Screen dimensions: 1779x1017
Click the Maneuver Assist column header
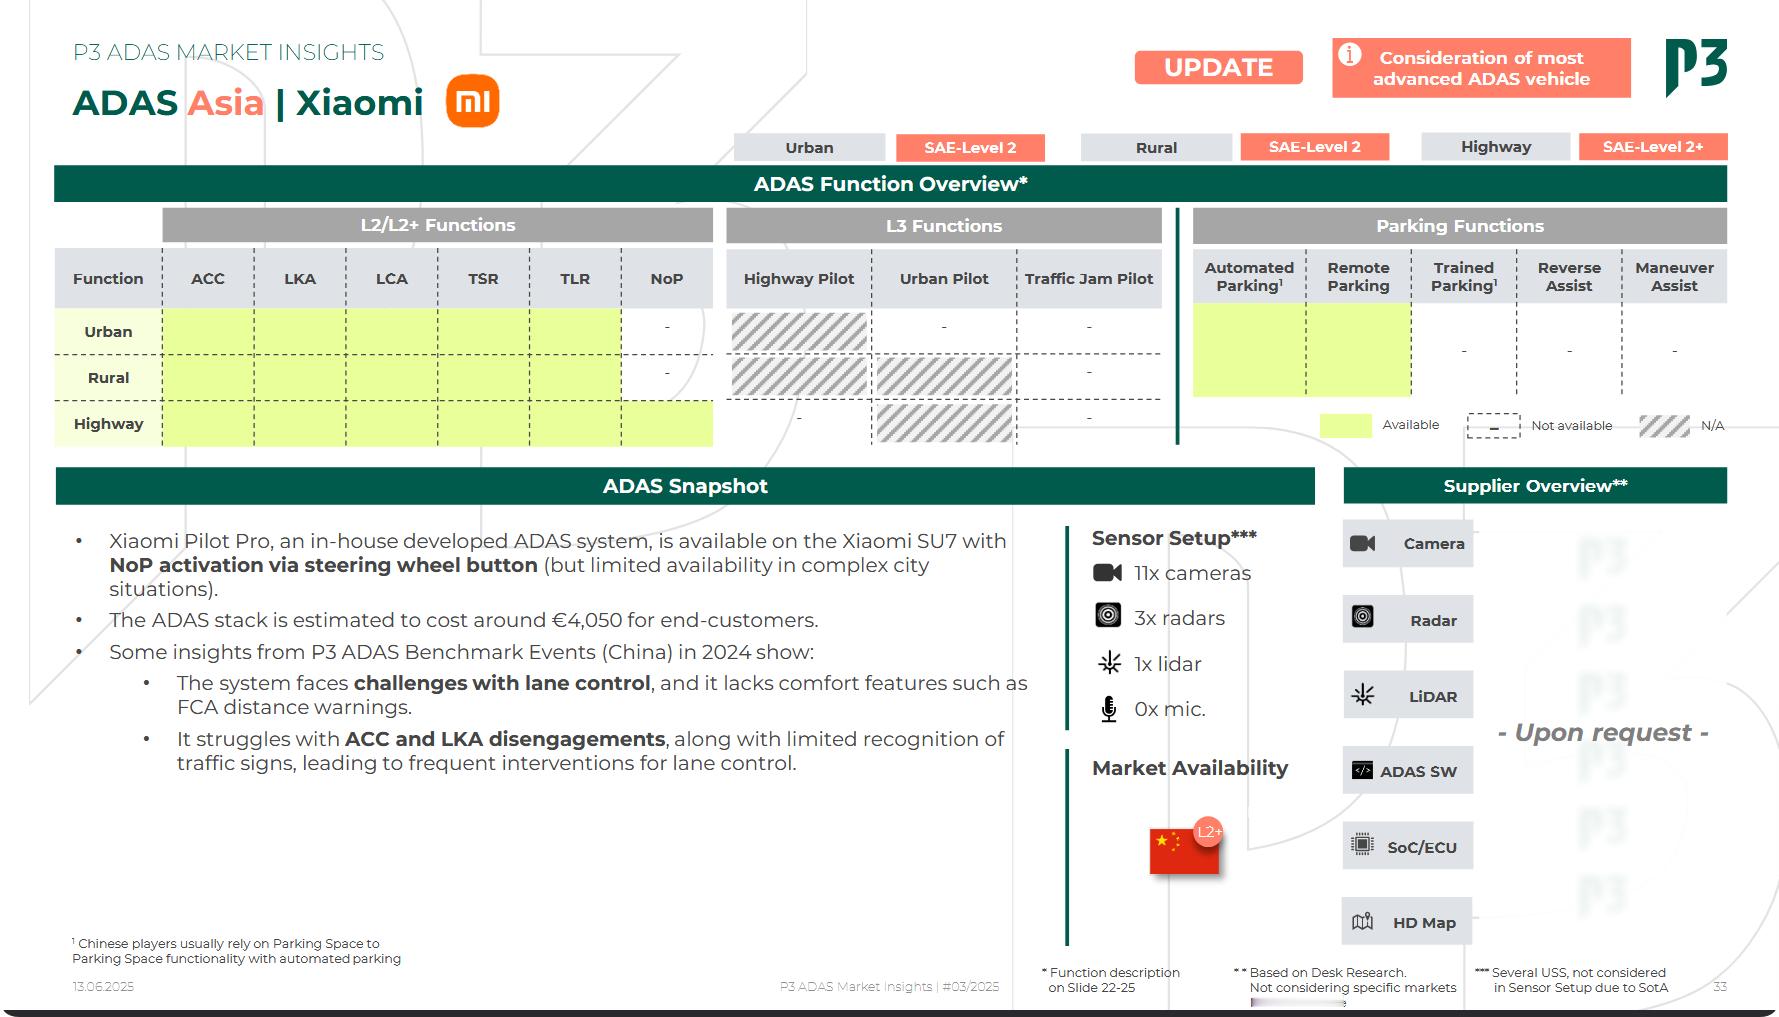[1674, 276]
